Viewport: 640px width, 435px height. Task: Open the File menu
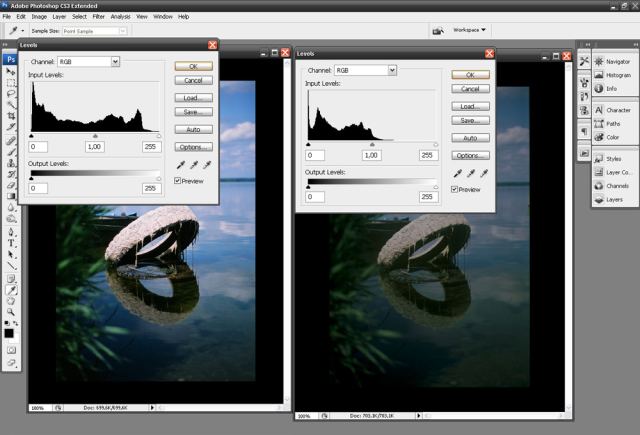point(7,17)
